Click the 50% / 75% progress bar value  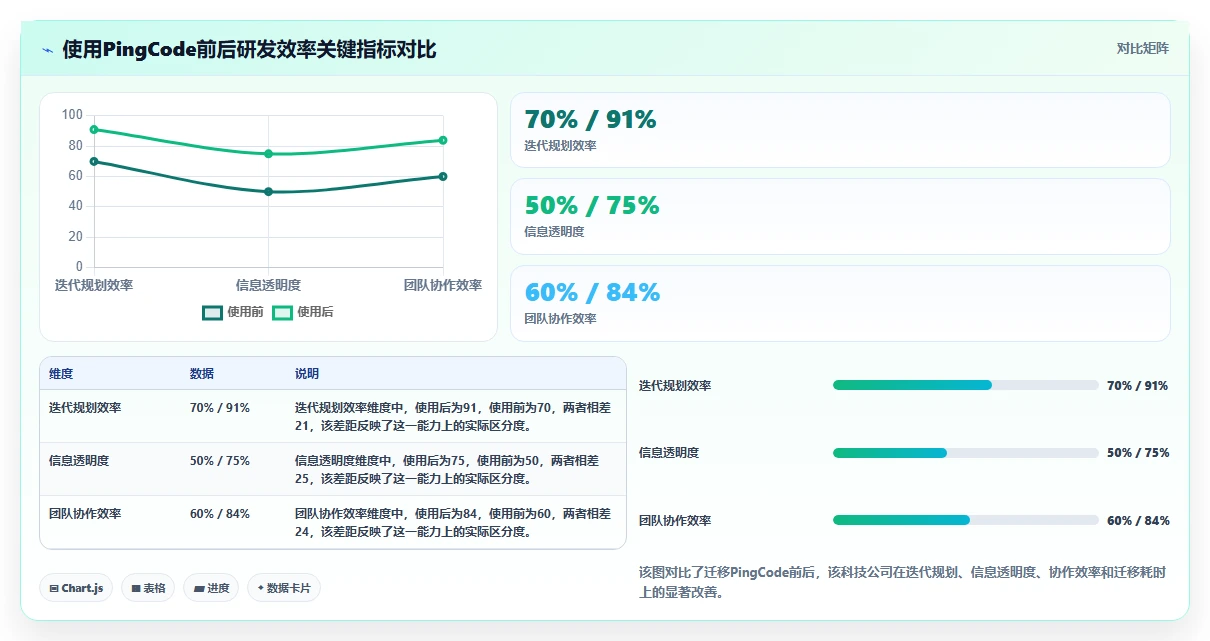coord(1138,453)
